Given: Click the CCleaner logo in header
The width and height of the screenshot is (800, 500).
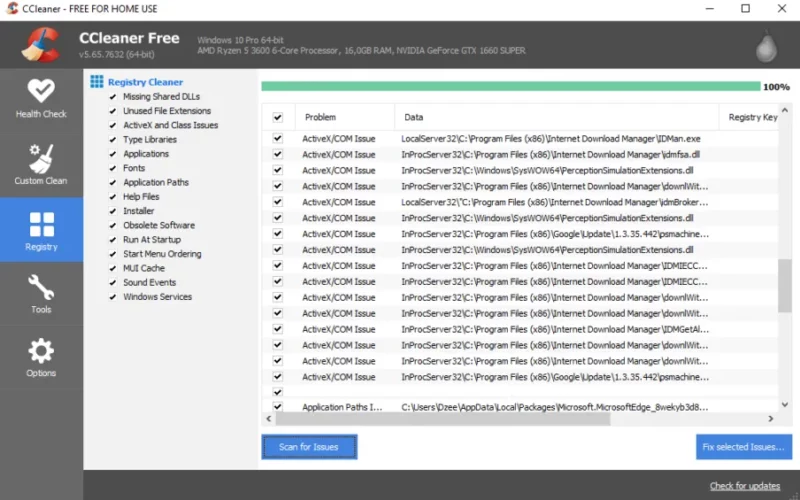Looking at the screenshot, I should pyautogui.click(x=41, y=45).
